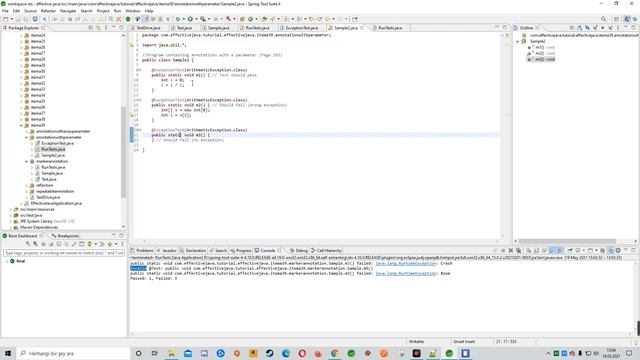Open the Debug button dropdown arrow
The height and width of the screenshot is (360, 640).
coord(184,19)
